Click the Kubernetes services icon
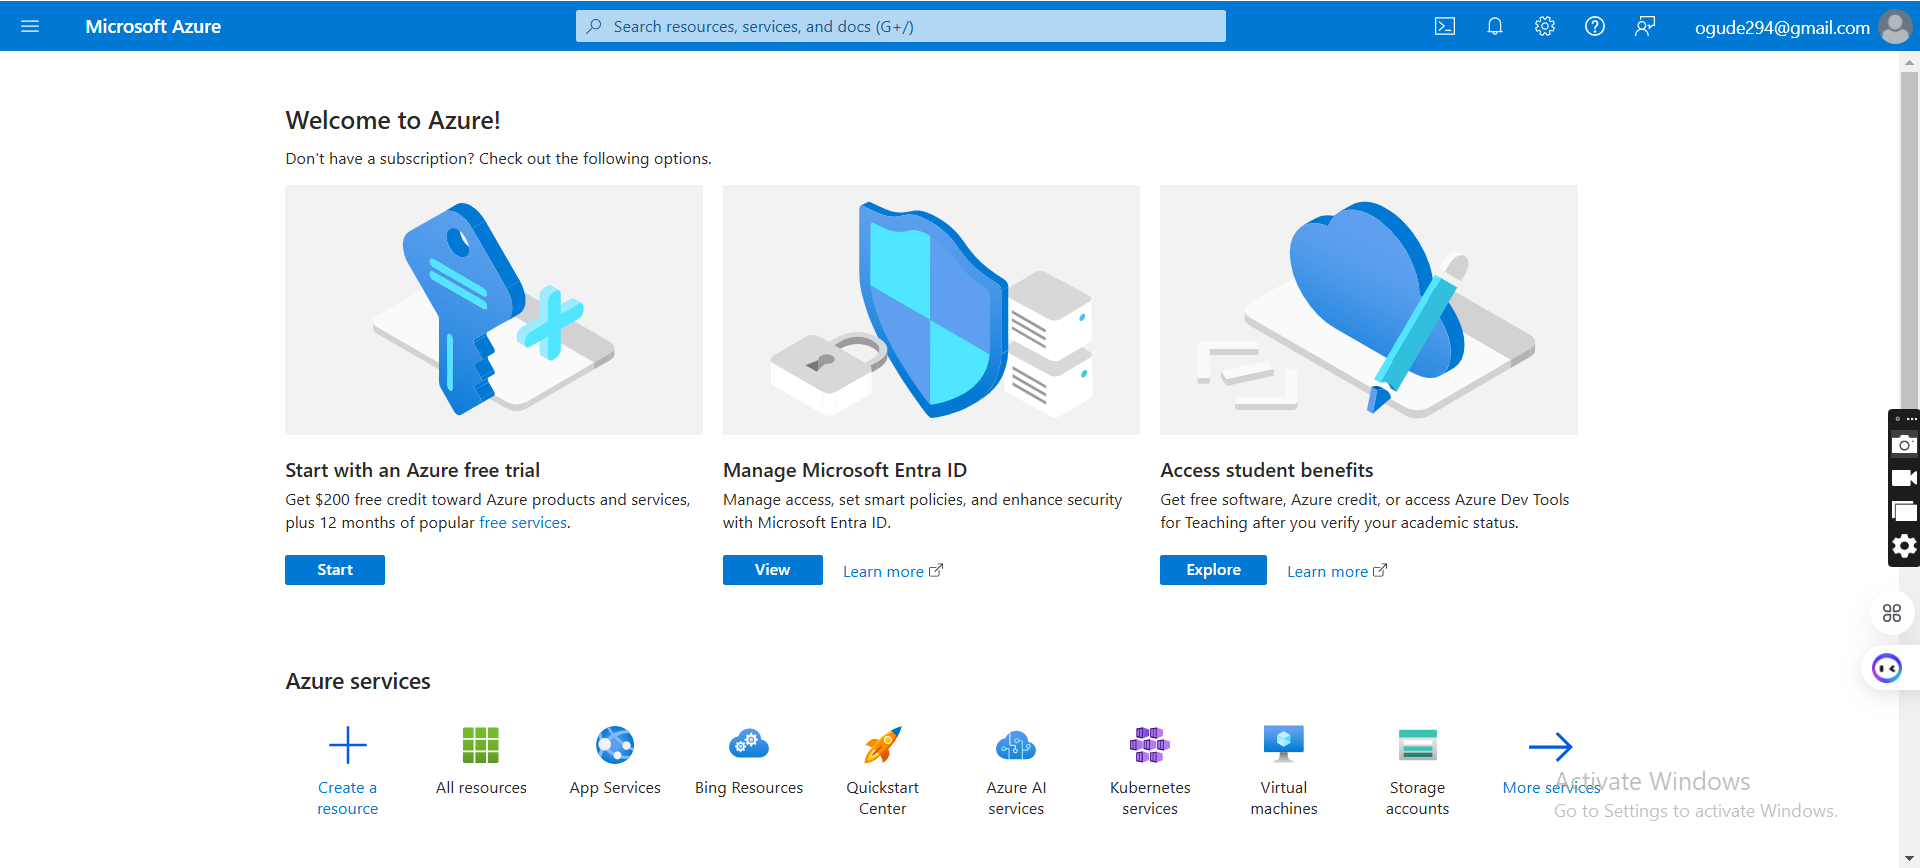 pos(1150,745)
